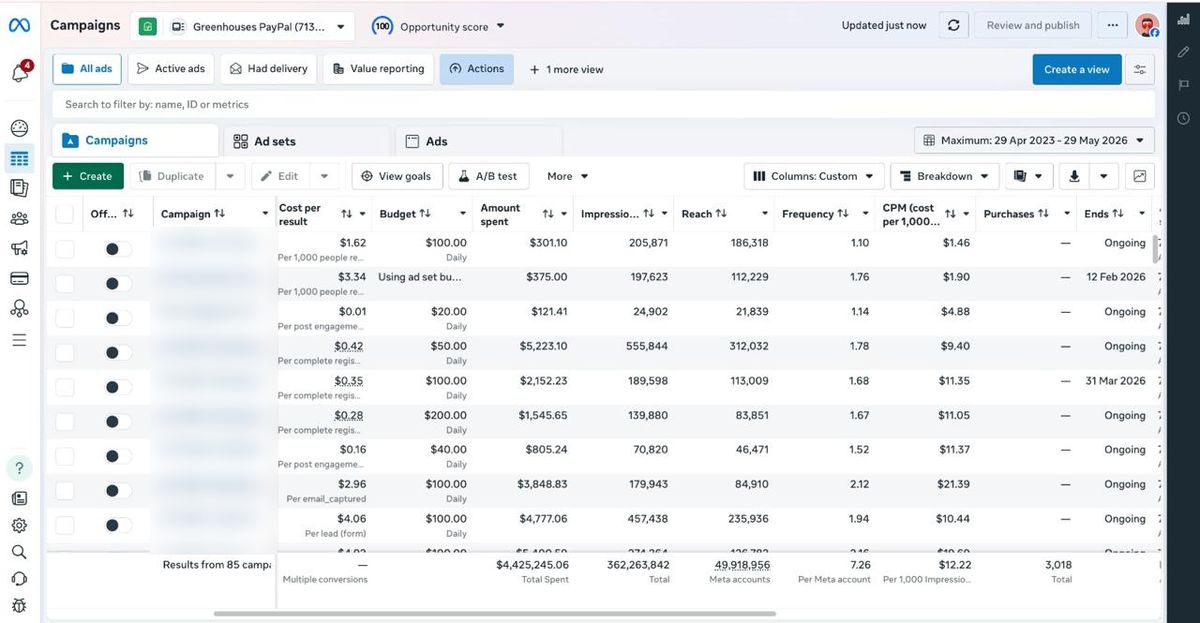Toggle the on/off switch in $1,545.65 row
The image size is (1200, 623).
117,422
